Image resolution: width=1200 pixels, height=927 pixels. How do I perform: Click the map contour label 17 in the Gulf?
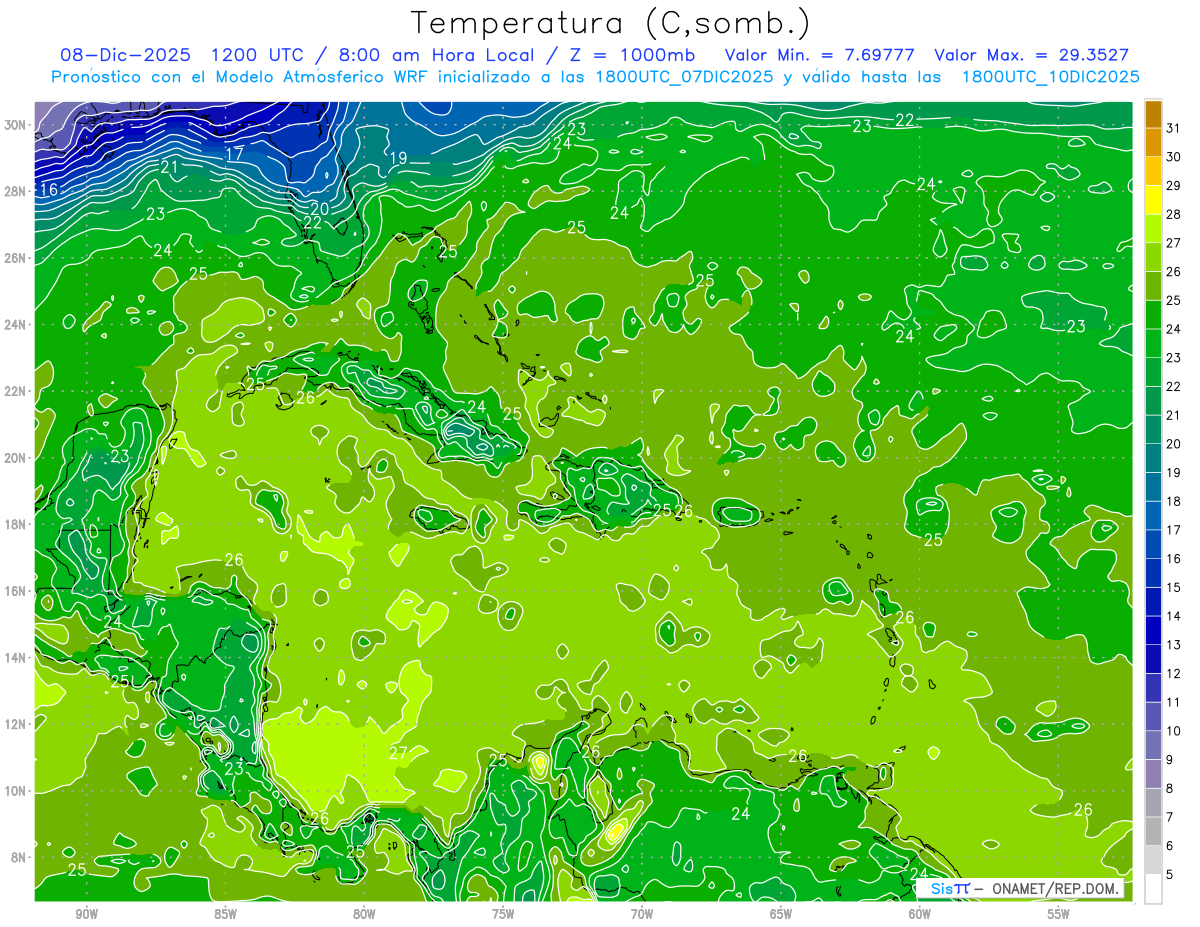(234, 154)
